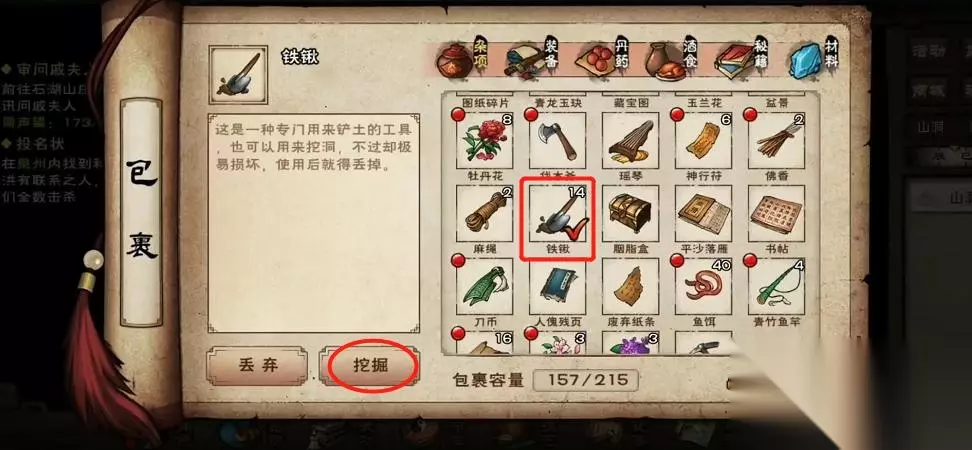Switch to the 丹药 pills tab

coord(603,61)
